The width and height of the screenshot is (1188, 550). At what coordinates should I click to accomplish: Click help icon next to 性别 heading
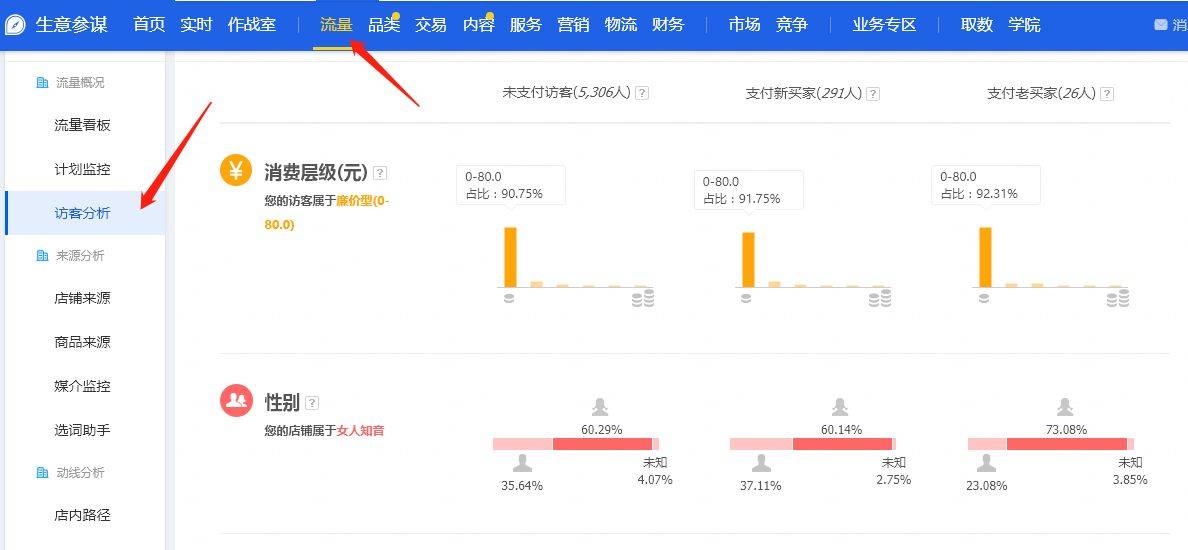[312, 403]
